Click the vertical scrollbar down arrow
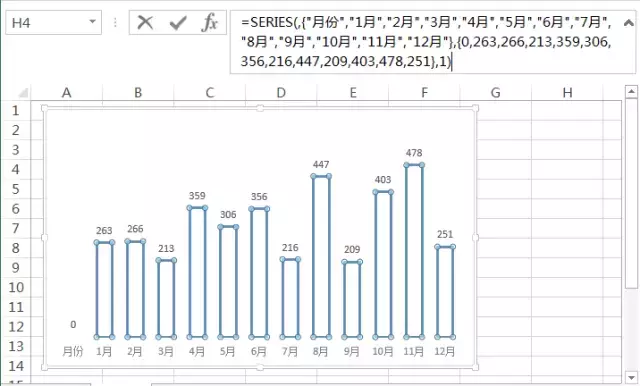The width and height of the screenshot is (640, 386). [631, 378]
